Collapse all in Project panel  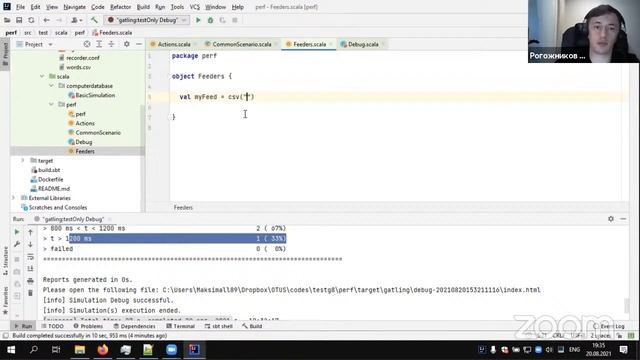coord(111,44)
